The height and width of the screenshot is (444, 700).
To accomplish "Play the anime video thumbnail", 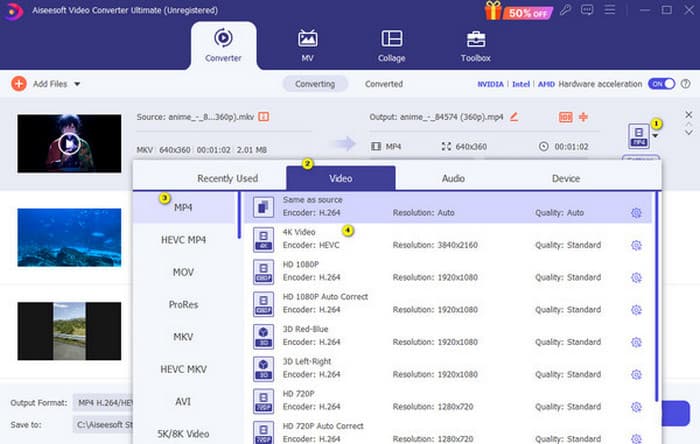I will [x=69, y=144].
